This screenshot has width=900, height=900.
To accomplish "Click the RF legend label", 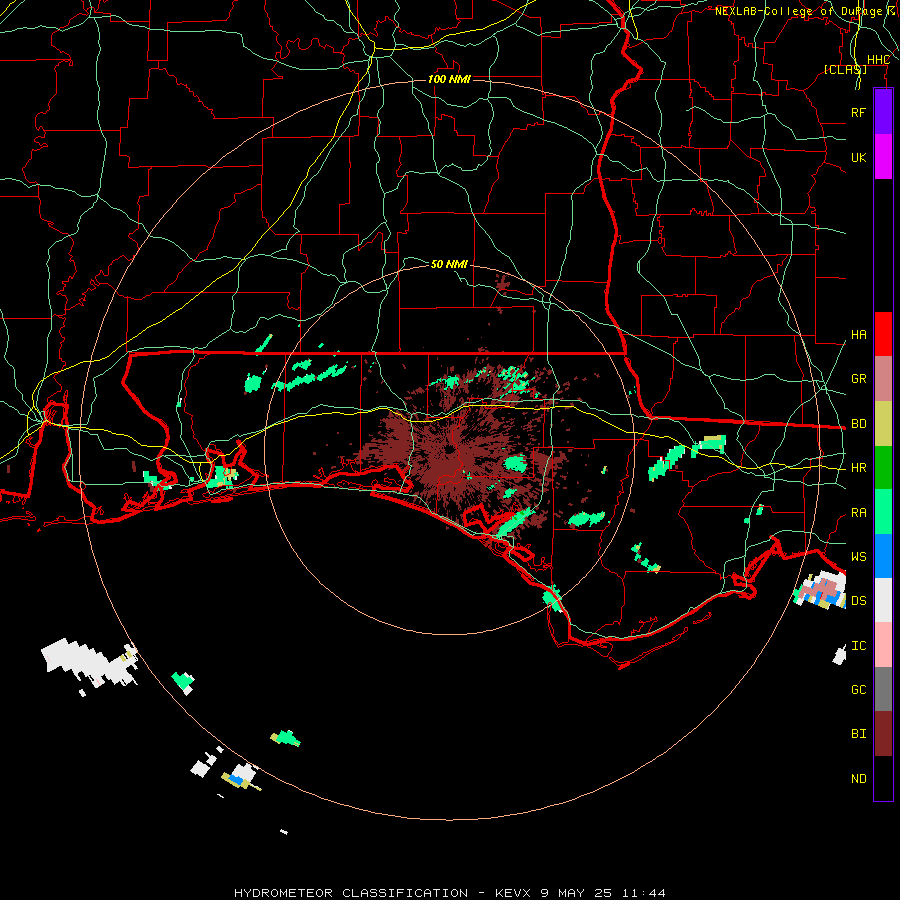I will pyautogui.click(x=858, y=112).
